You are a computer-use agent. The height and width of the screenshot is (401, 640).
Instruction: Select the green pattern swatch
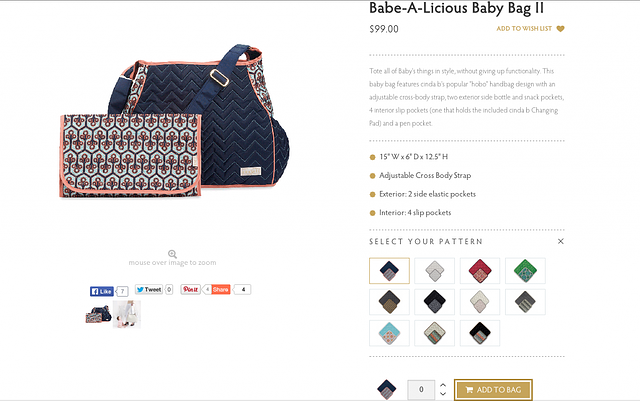524,271
